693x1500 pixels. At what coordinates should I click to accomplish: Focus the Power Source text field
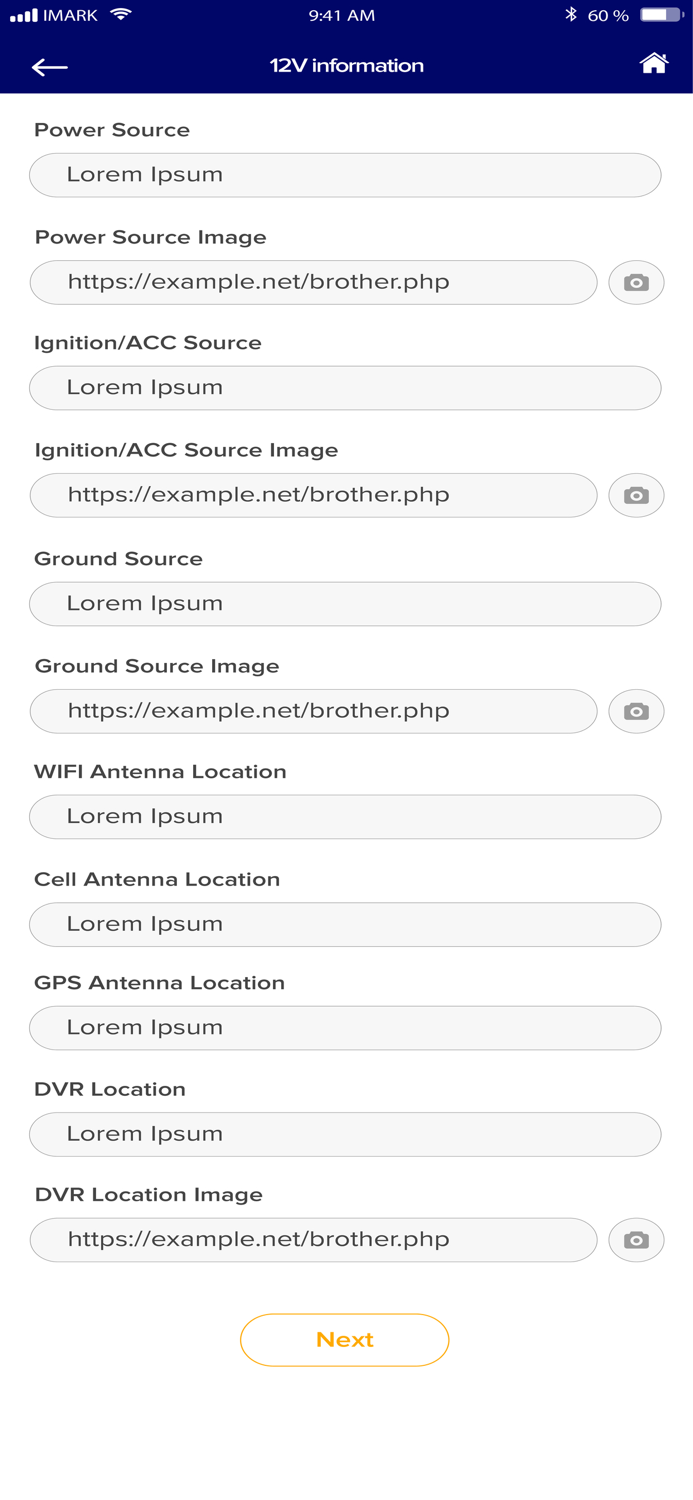pos(345,175)
